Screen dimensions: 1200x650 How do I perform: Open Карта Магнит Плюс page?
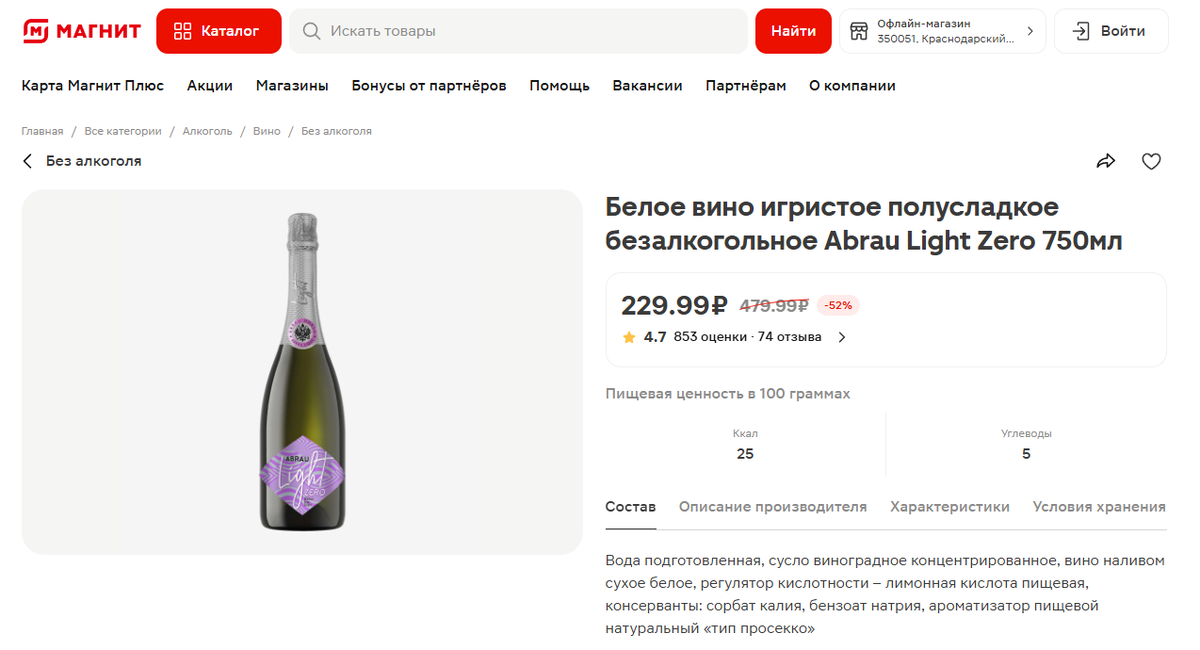coord(93,86)
